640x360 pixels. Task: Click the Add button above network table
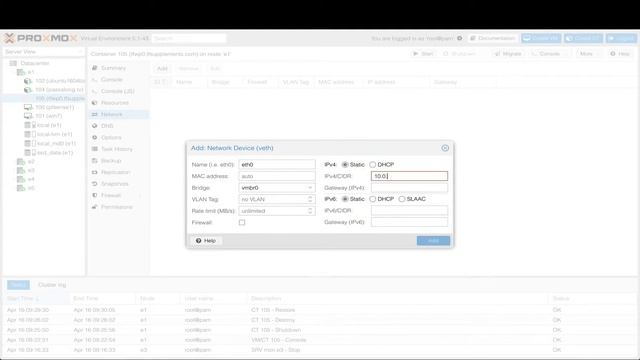pyautogui.click(x=162, y=69)
